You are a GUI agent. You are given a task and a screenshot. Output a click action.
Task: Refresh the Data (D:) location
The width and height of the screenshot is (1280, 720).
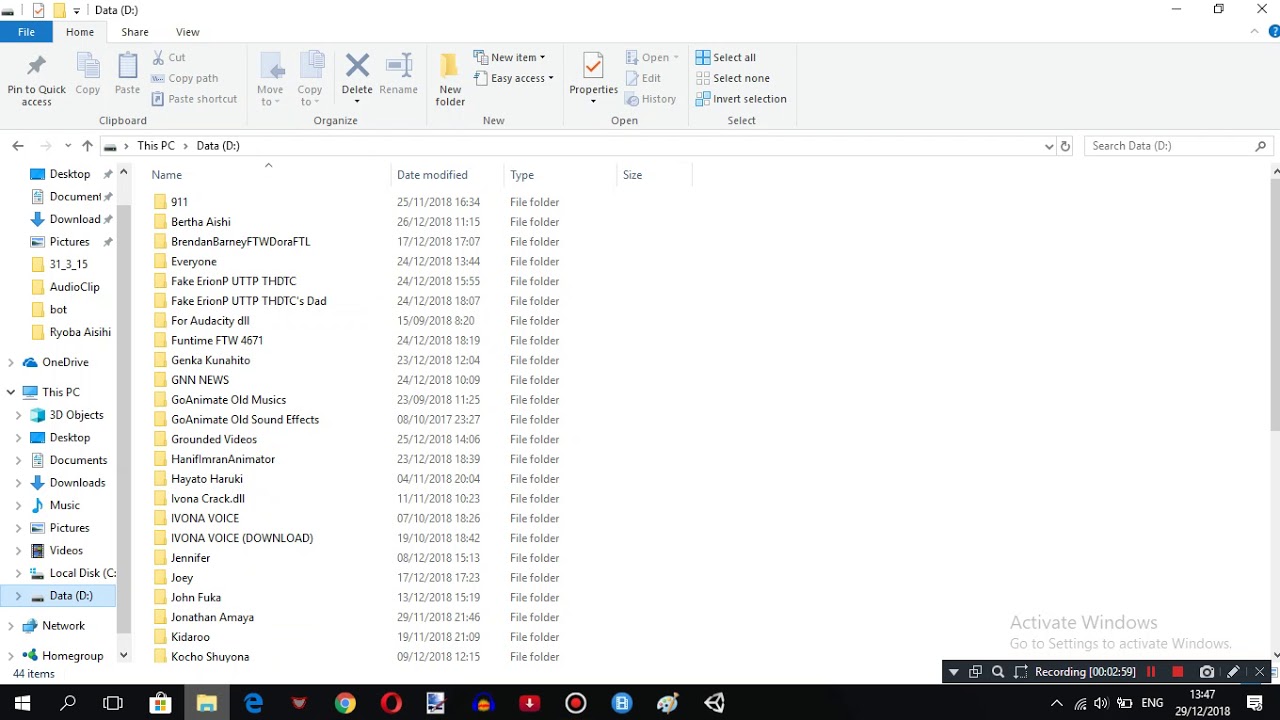(x=1065, y=146)
